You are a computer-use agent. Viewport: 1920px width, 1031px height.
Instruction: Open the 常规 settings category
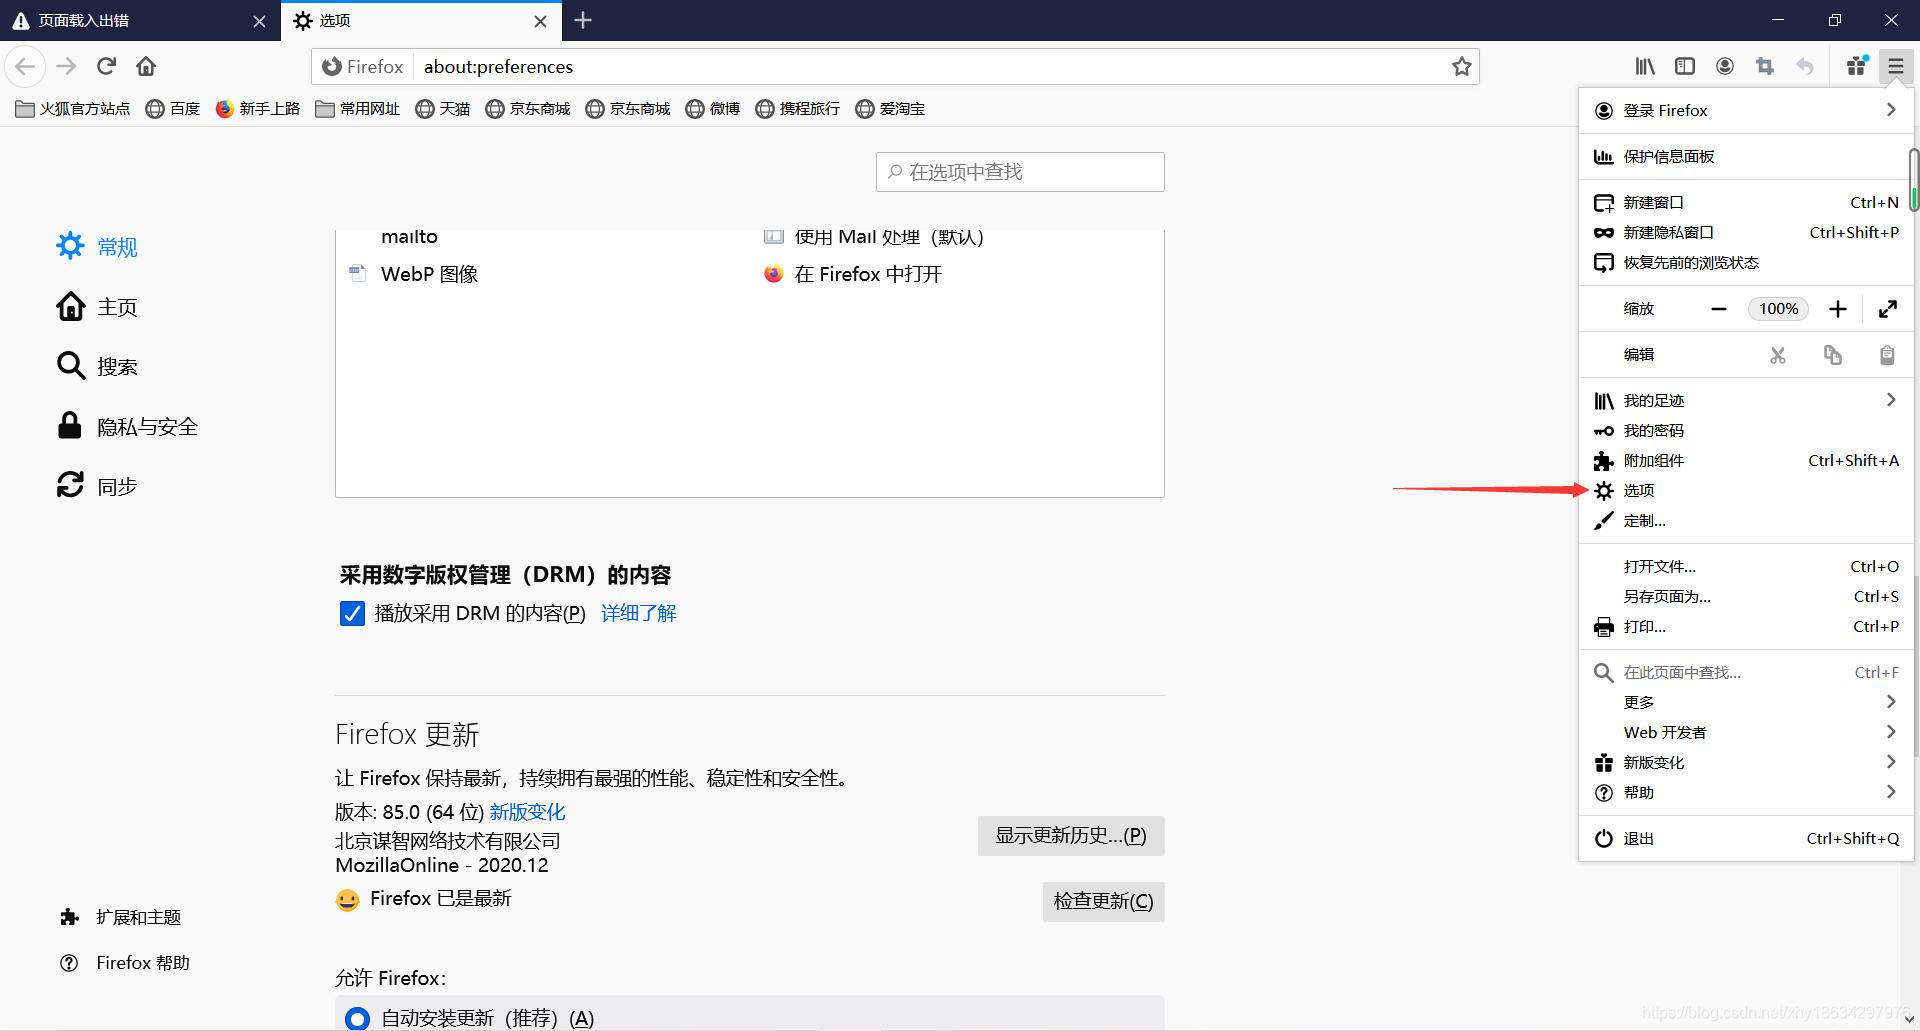click(x=97, y=246)
